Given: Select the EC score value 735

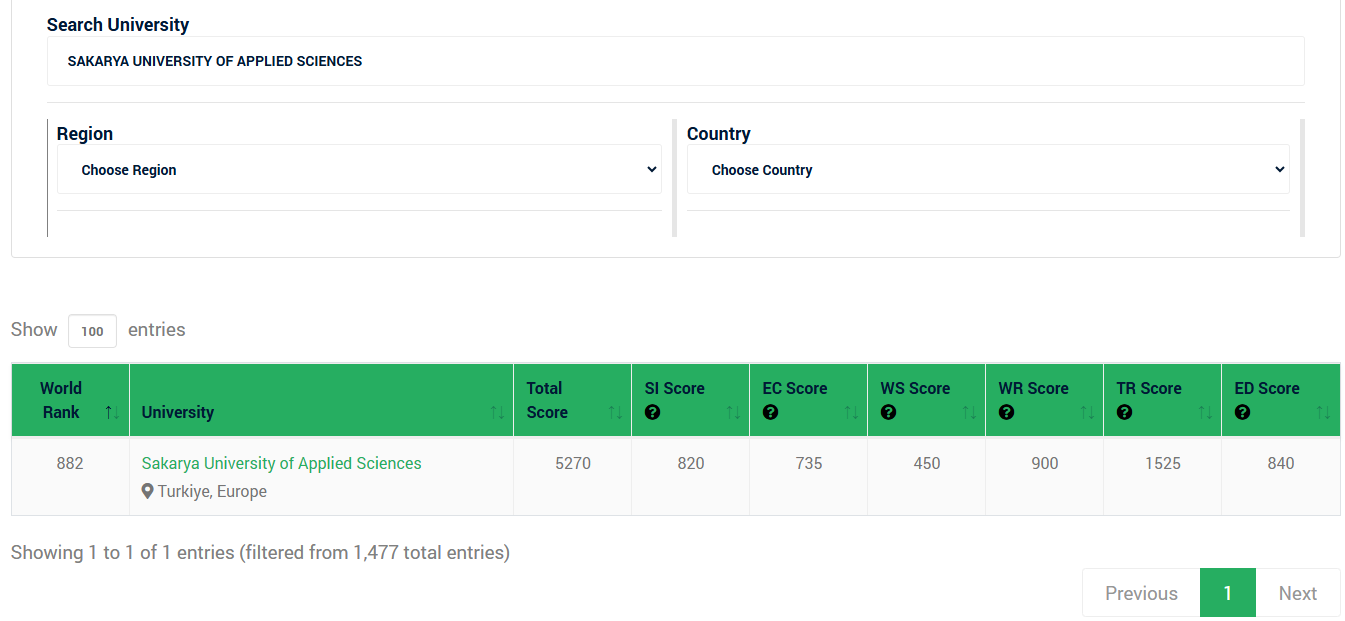Looking at the screenshot, I should point(809,463).
